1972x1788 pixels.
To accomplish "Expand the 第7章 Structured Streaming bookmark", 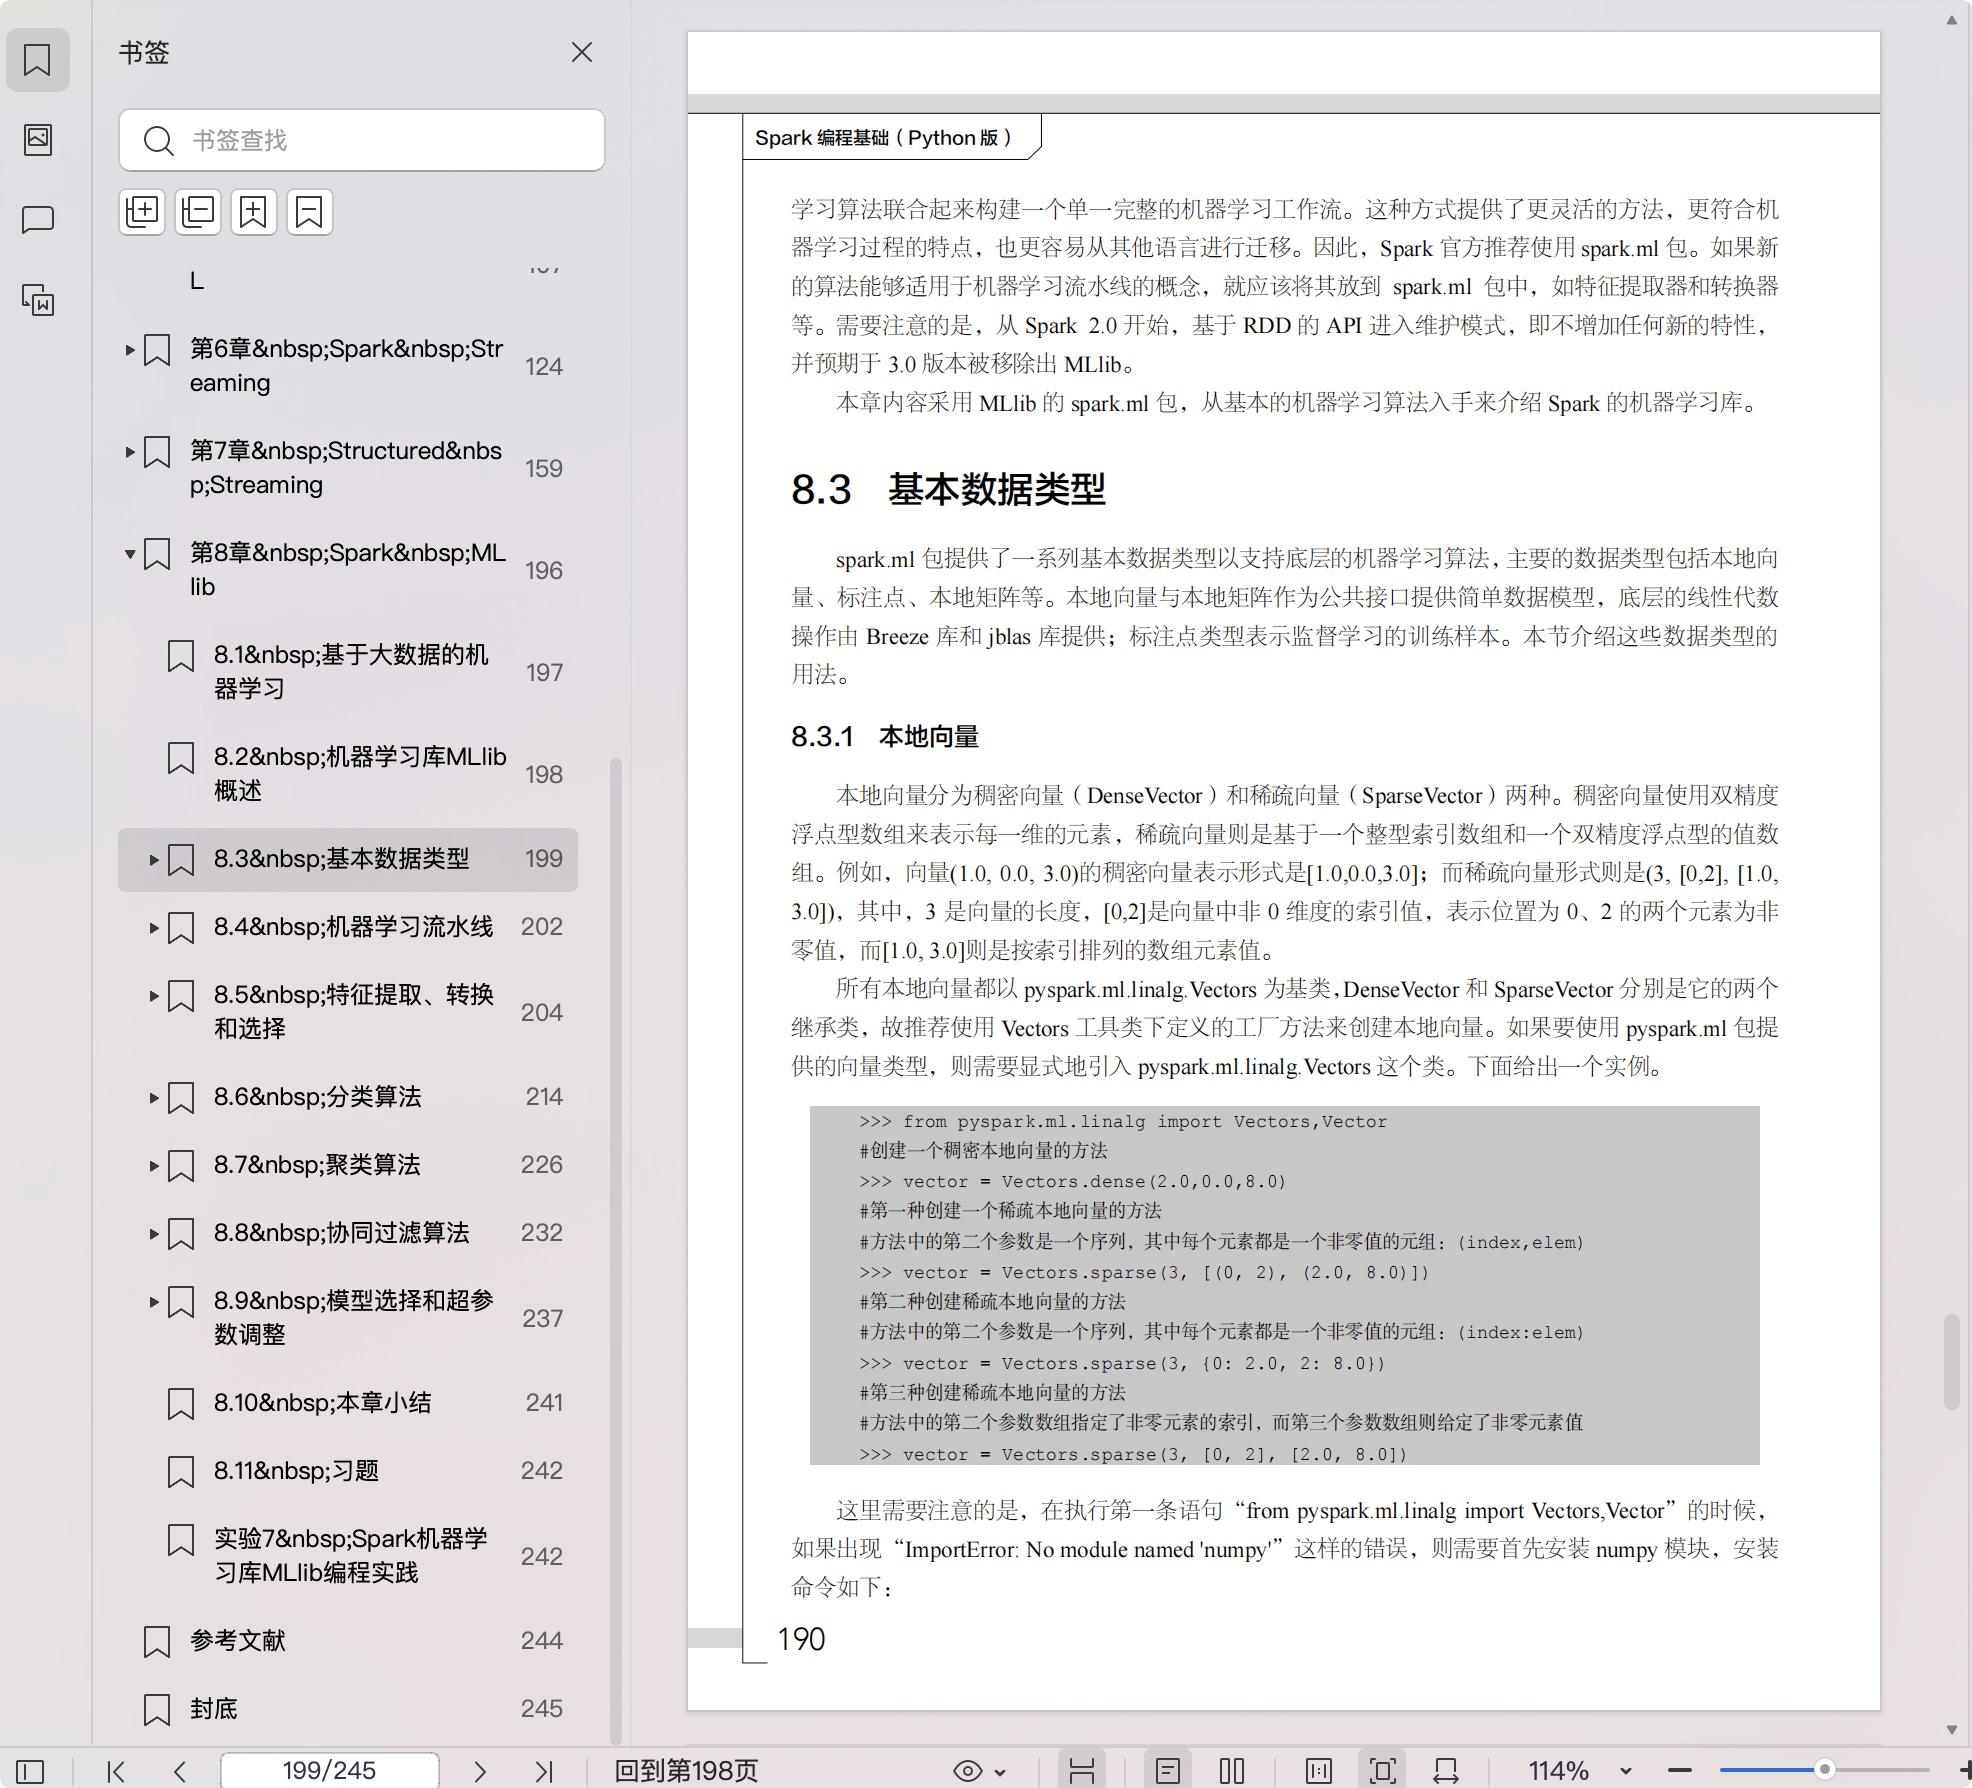I will click(130, 452).
